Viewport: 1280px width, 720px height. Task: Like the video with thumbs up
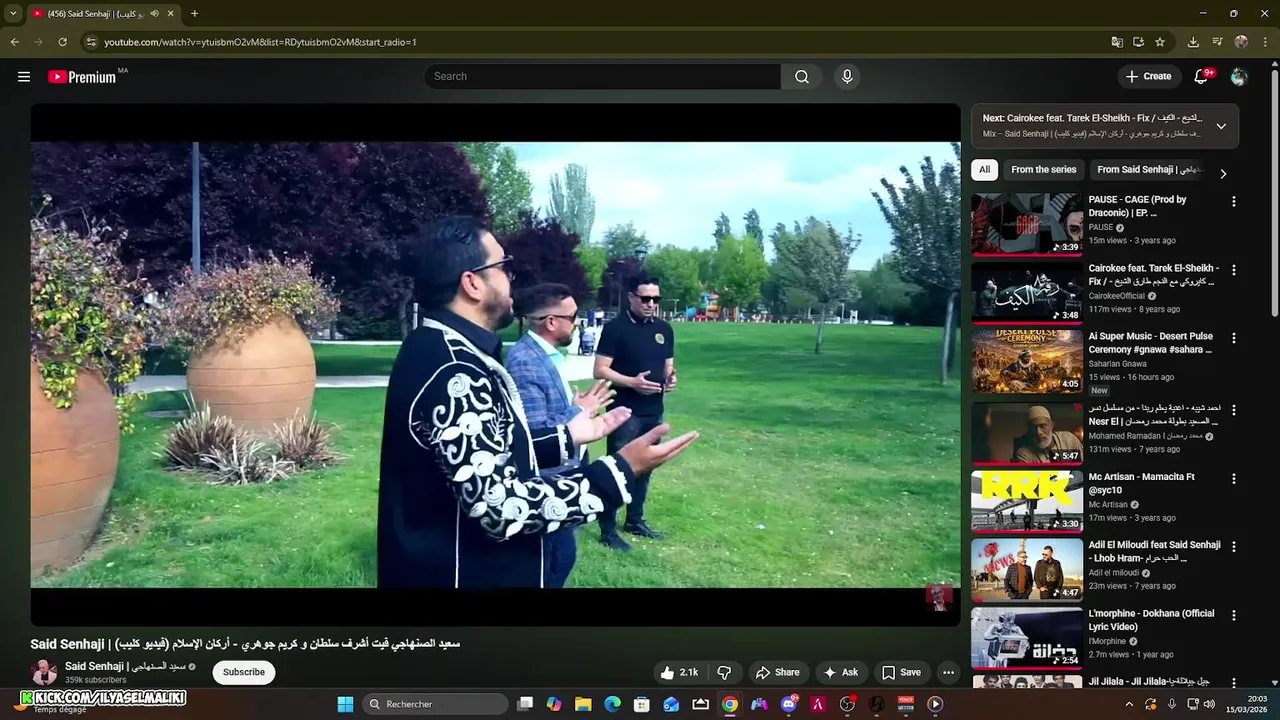click(x=678, y=673)
